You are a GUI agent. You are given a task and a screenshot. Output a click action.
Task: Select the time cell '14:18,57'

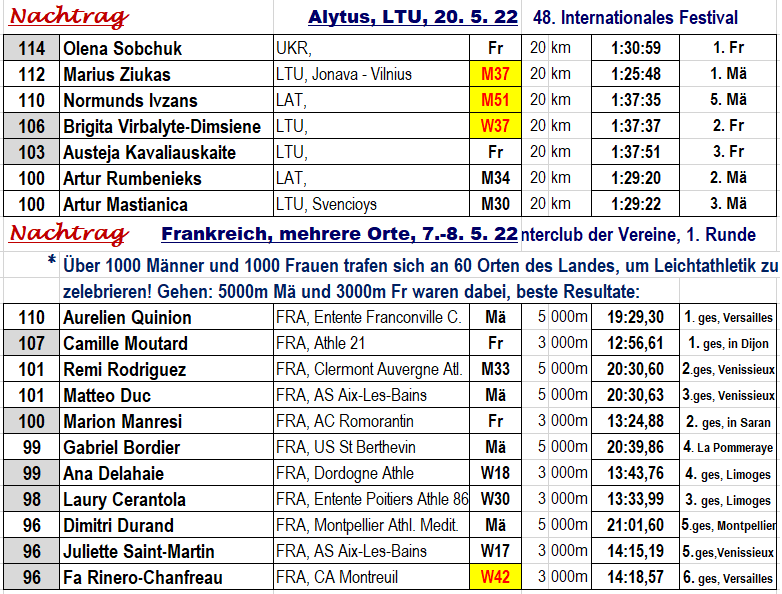click(x=635, y=577)
